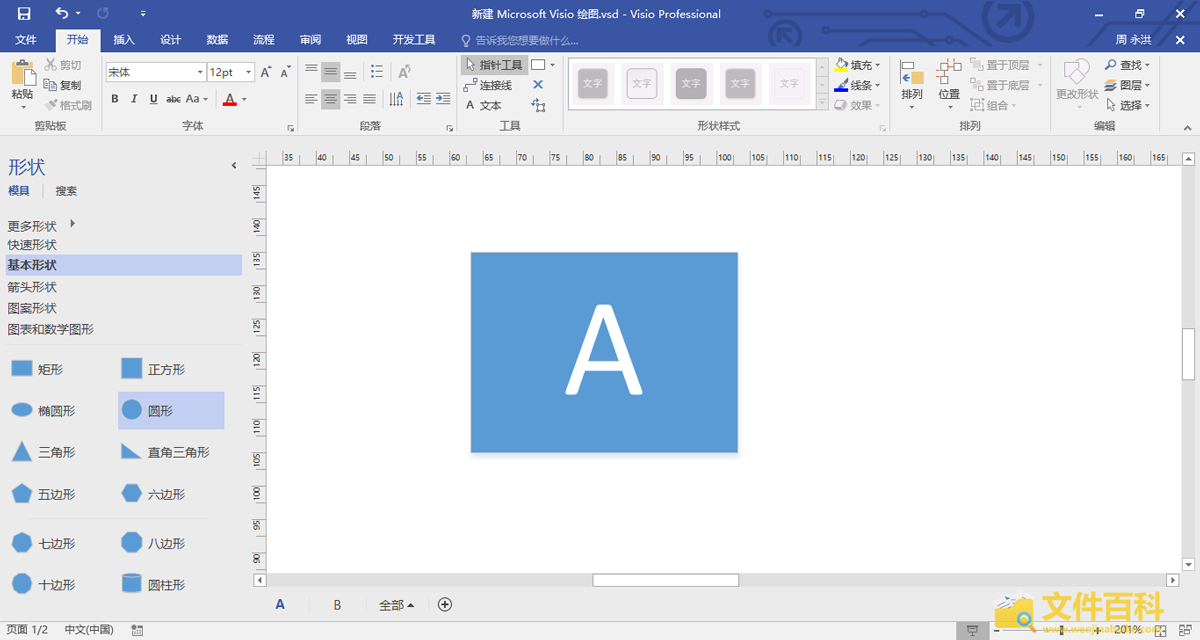Screen dimensions: 1200x640
Task: Expand the 全部 all-pages list
Action: pyautogui.click(x=397, y=605)
